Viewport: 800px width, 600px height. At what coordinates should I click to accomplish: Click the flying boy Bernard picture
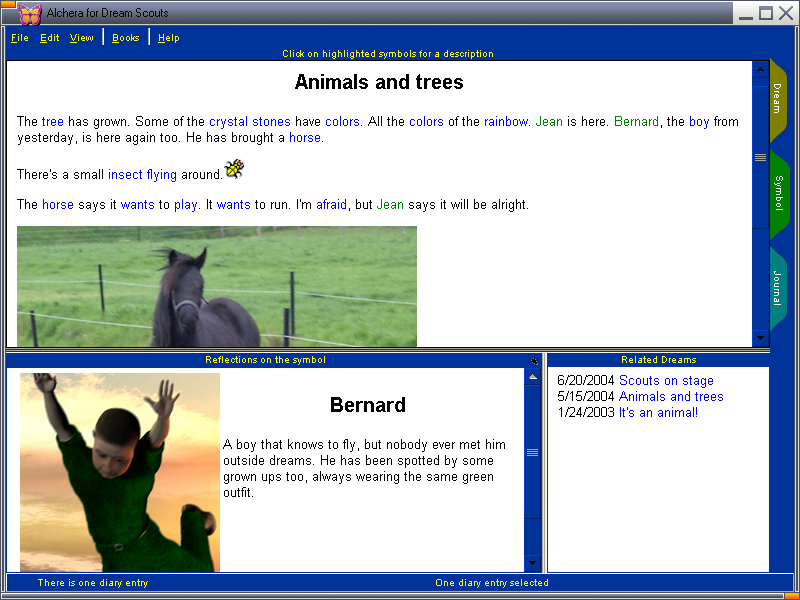(120, 472)
